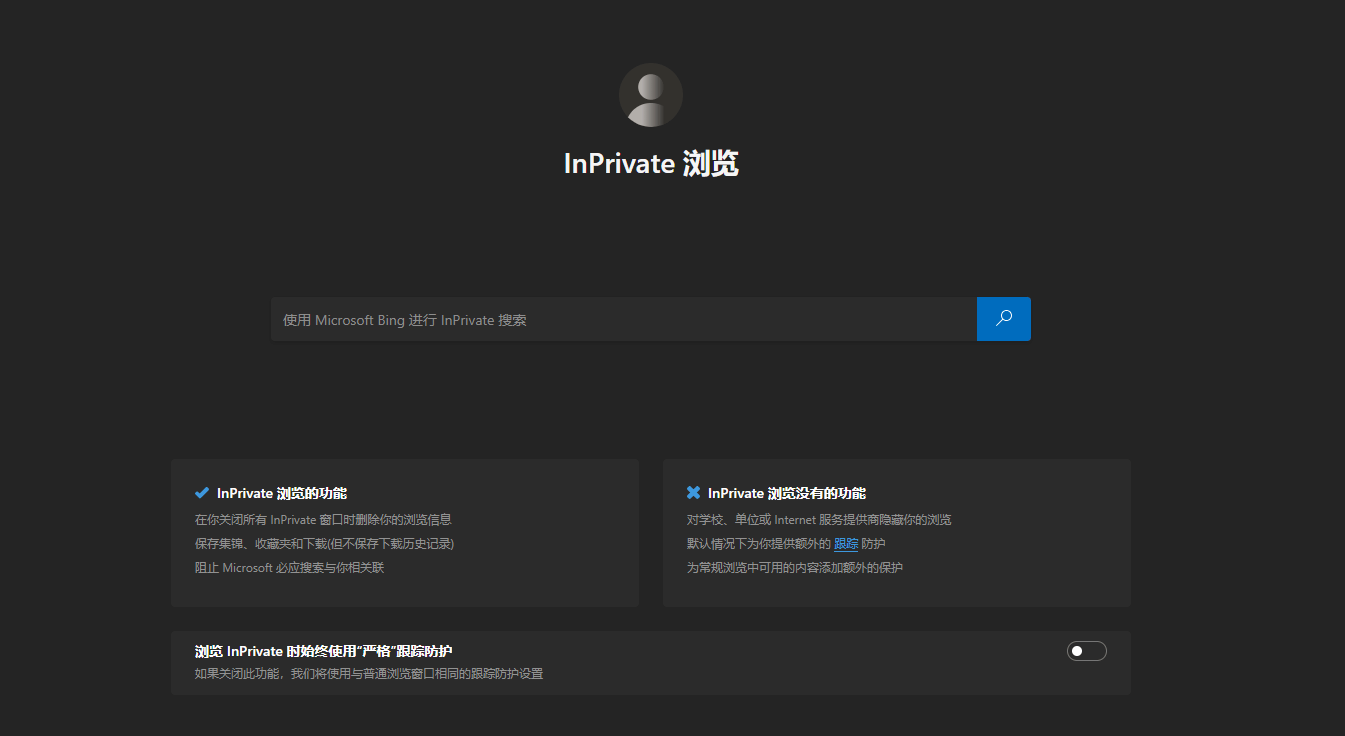Click the label "浏览 InPrivate 时始终使用“严格”跟踪防护"
The width and height of the screenshot is (1345, 736).
click(323, 652)
